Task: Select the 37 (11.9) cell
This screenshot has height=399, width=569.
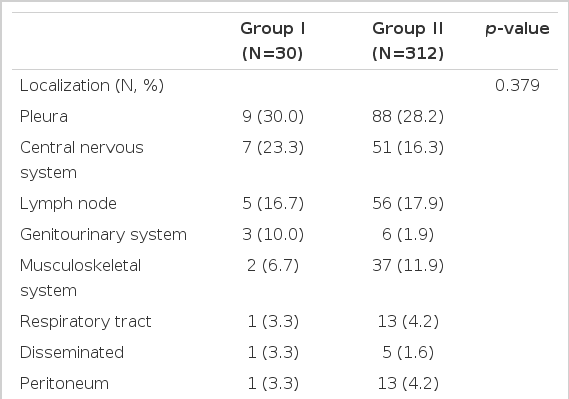Action: click(x=408, y=266)
